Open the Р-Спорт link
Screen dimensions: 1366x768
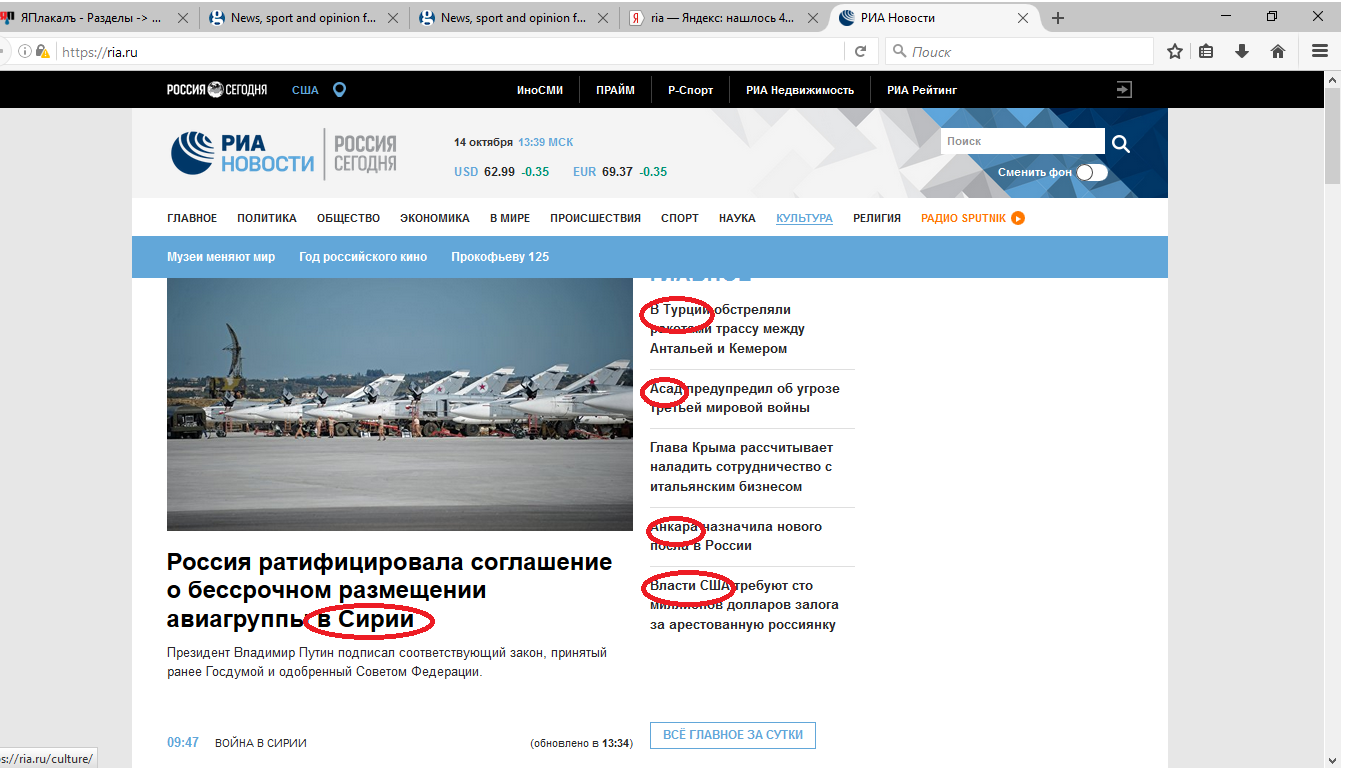pyautogui.click(x=691, y=90)
